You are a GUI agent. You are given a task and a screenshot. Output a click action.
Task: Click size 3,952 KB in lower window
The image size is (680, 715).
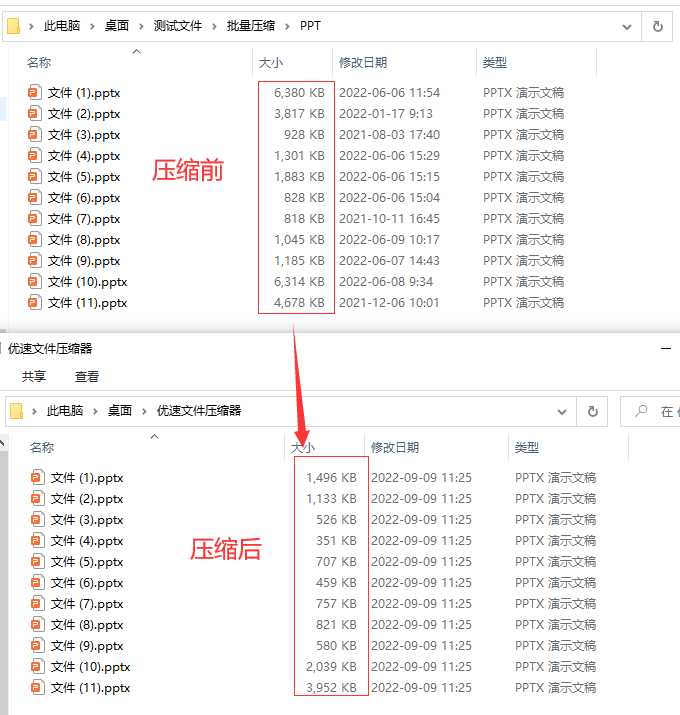click(332, 687)
